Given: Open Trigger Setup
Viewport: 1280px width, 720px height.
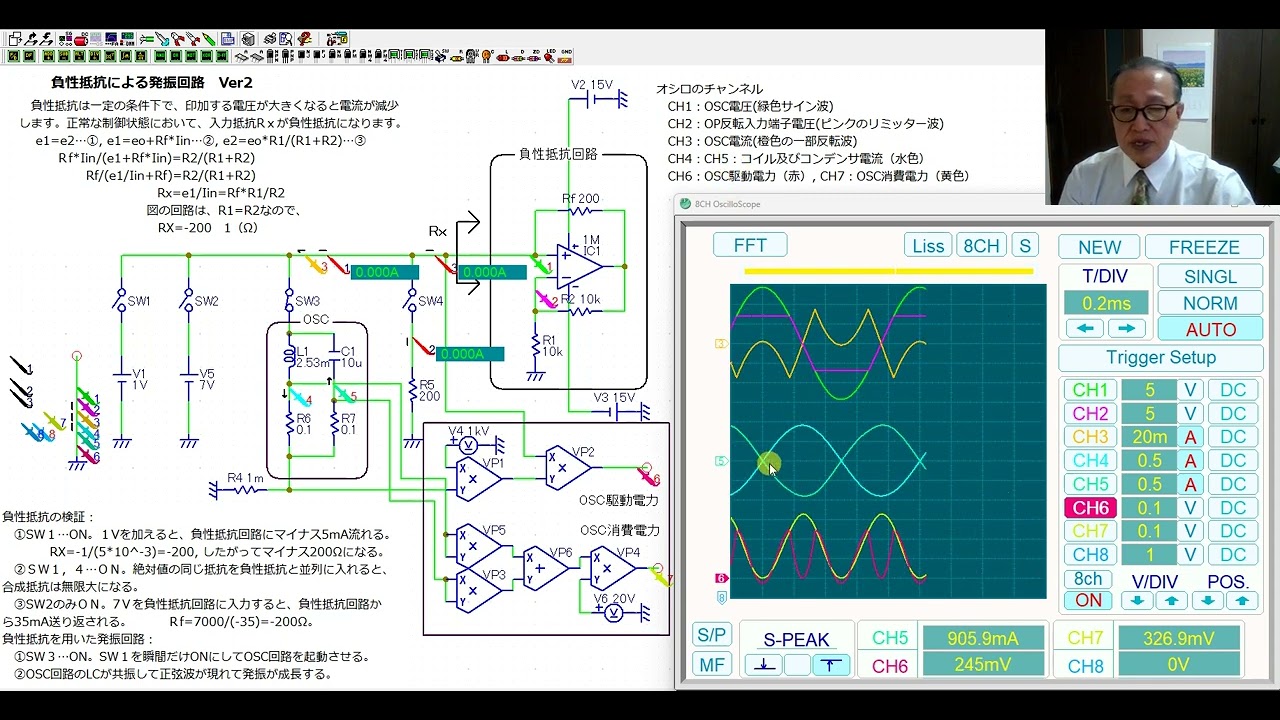Looking at the screenshot, I should 1161,357.
